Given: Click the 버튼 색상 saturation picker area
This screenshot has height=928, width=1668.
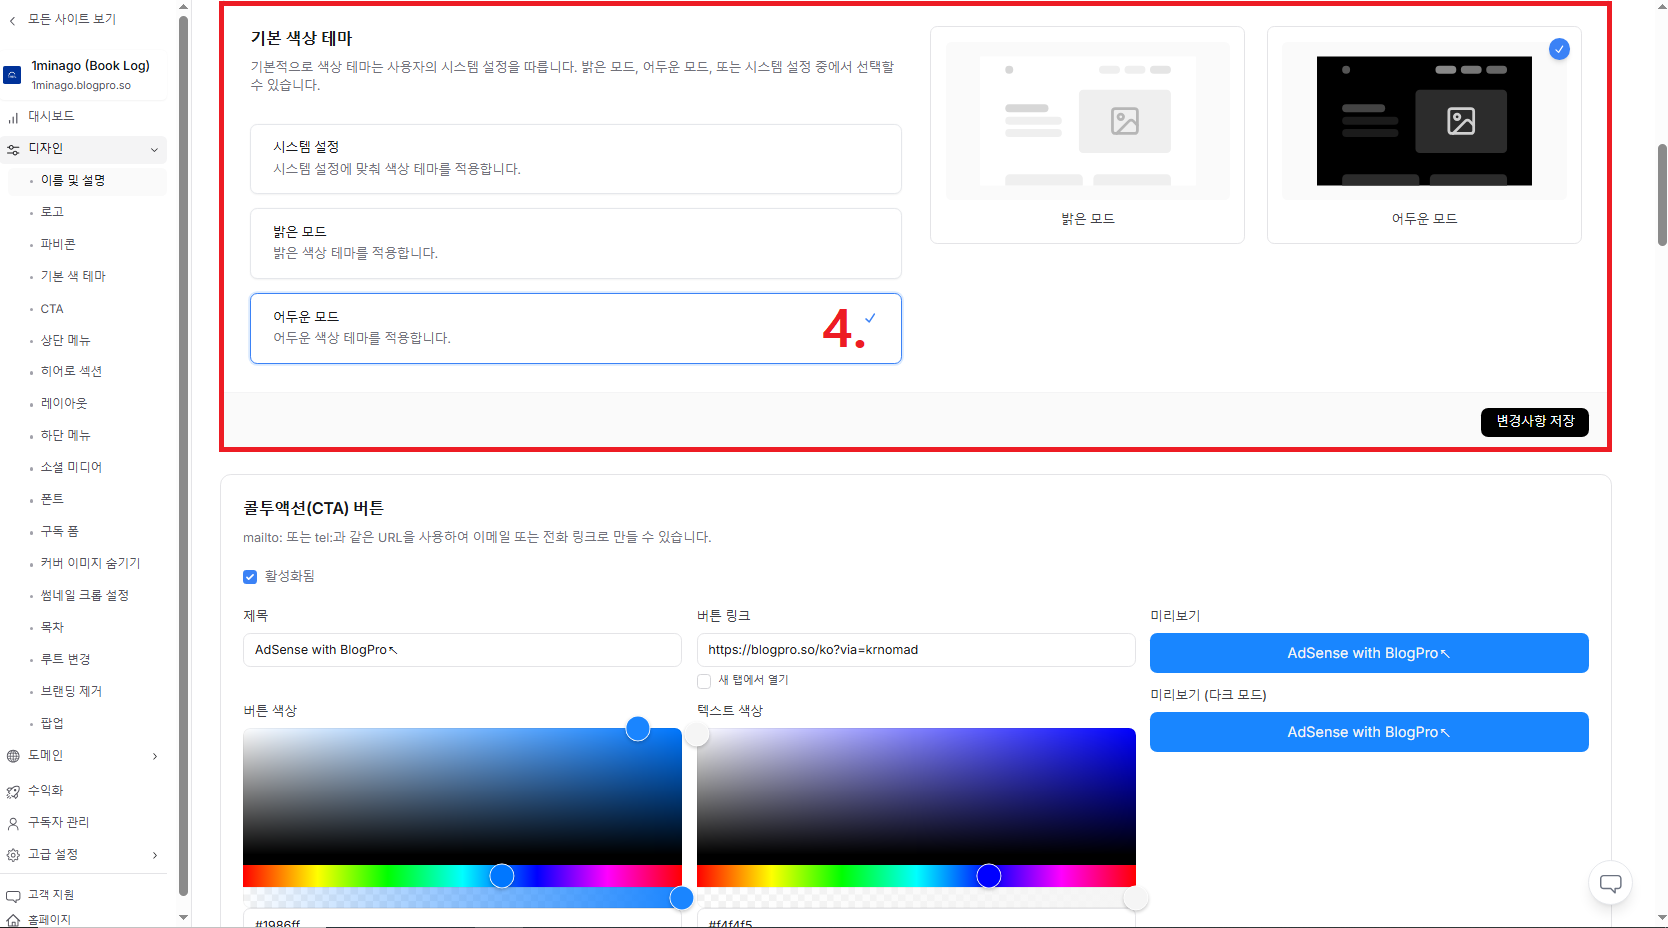Looking at the screenshot, I should [462, 796].
